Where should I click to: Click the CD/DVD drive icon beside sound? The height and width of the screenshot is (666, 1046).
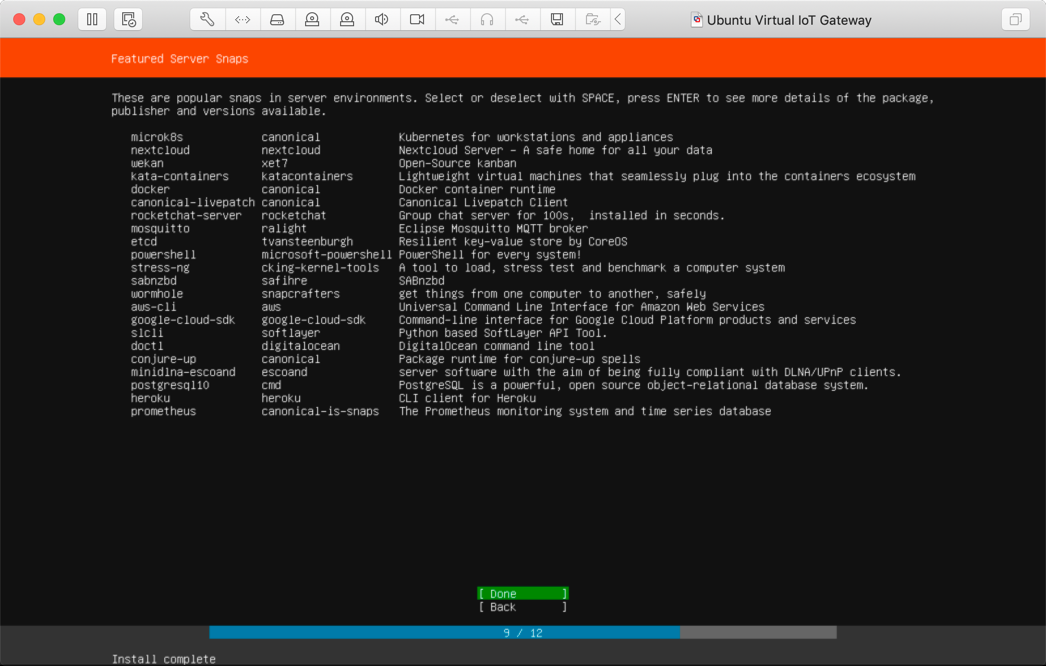point(347,19)
